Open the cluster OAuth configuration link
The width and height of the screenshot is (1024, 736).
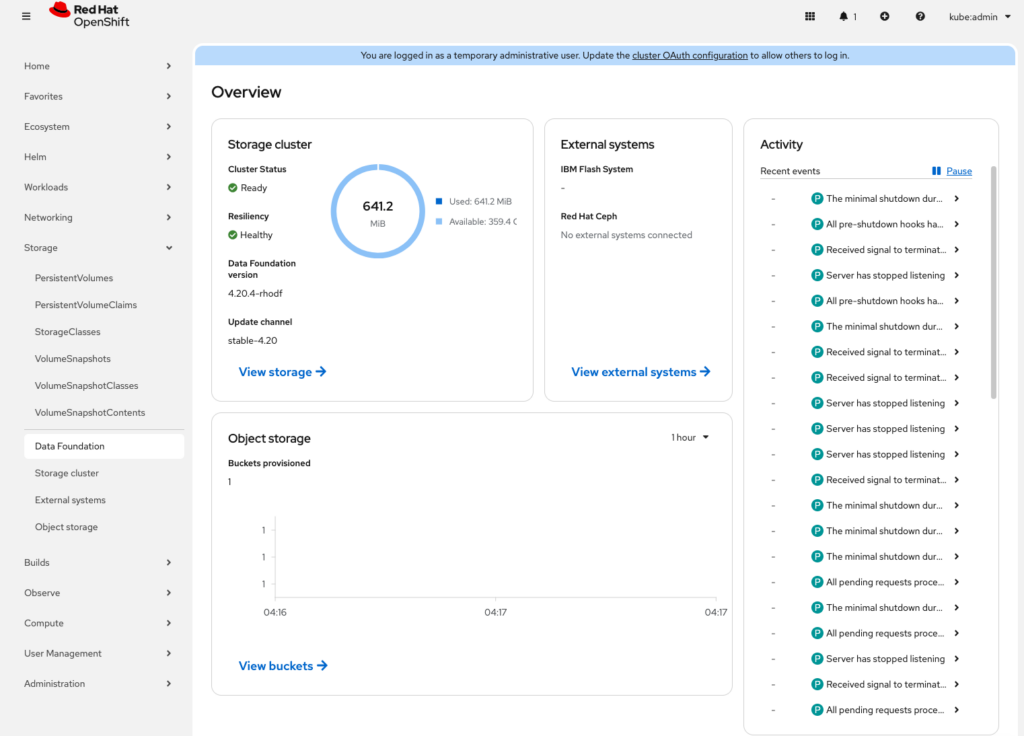point(689,56)
